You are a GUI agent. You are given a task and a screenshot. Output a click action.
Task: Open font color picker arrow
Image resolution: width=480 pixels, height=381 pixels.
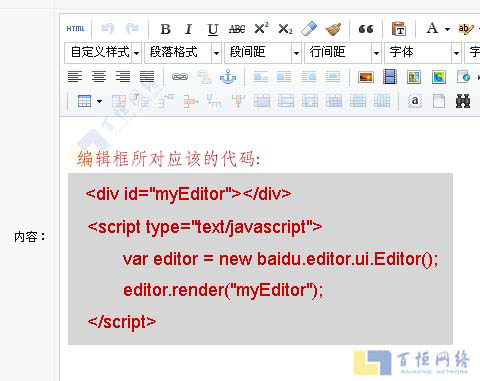click(447, 29)
